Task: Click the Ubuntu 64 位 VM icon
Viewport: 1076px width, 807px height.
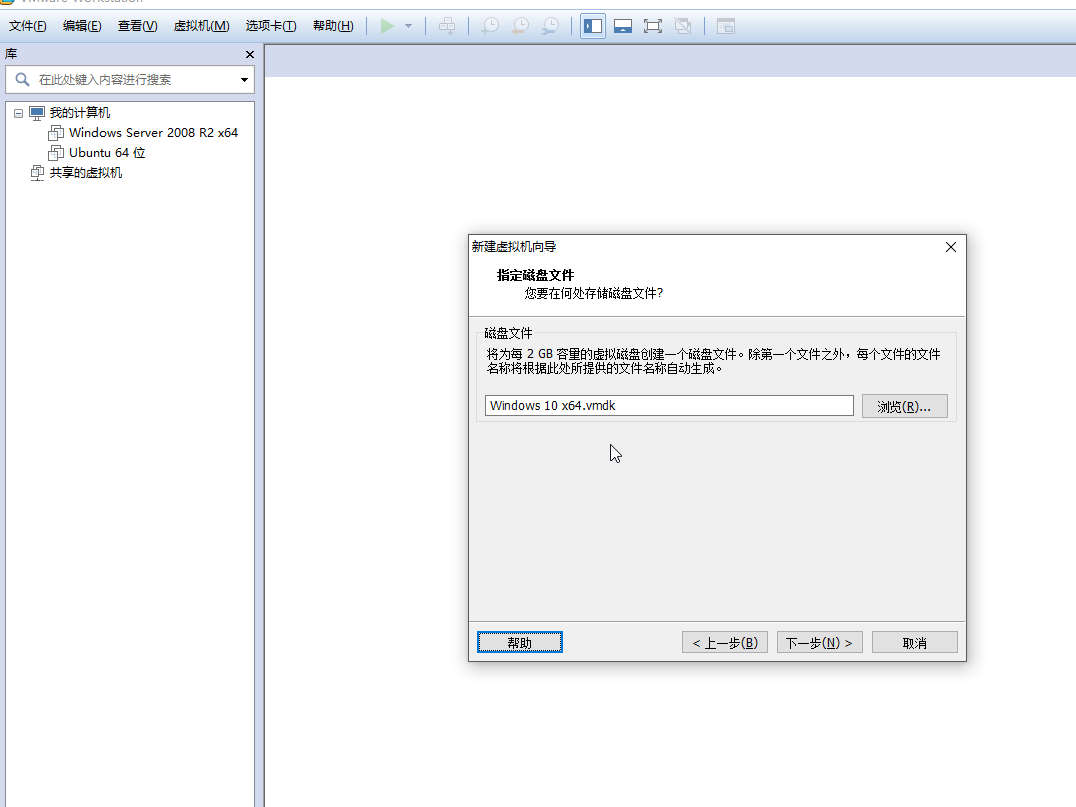Action: pos(56,152)
